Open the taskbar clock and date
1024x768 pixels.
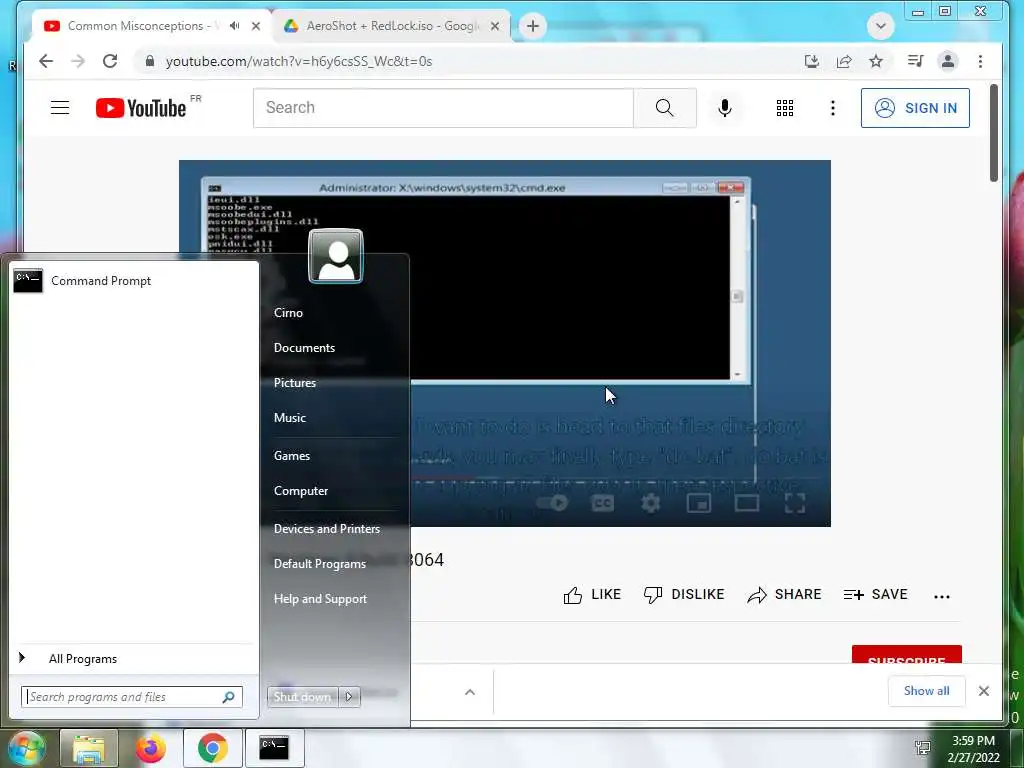pyautogui.click(x=973, y=749)
